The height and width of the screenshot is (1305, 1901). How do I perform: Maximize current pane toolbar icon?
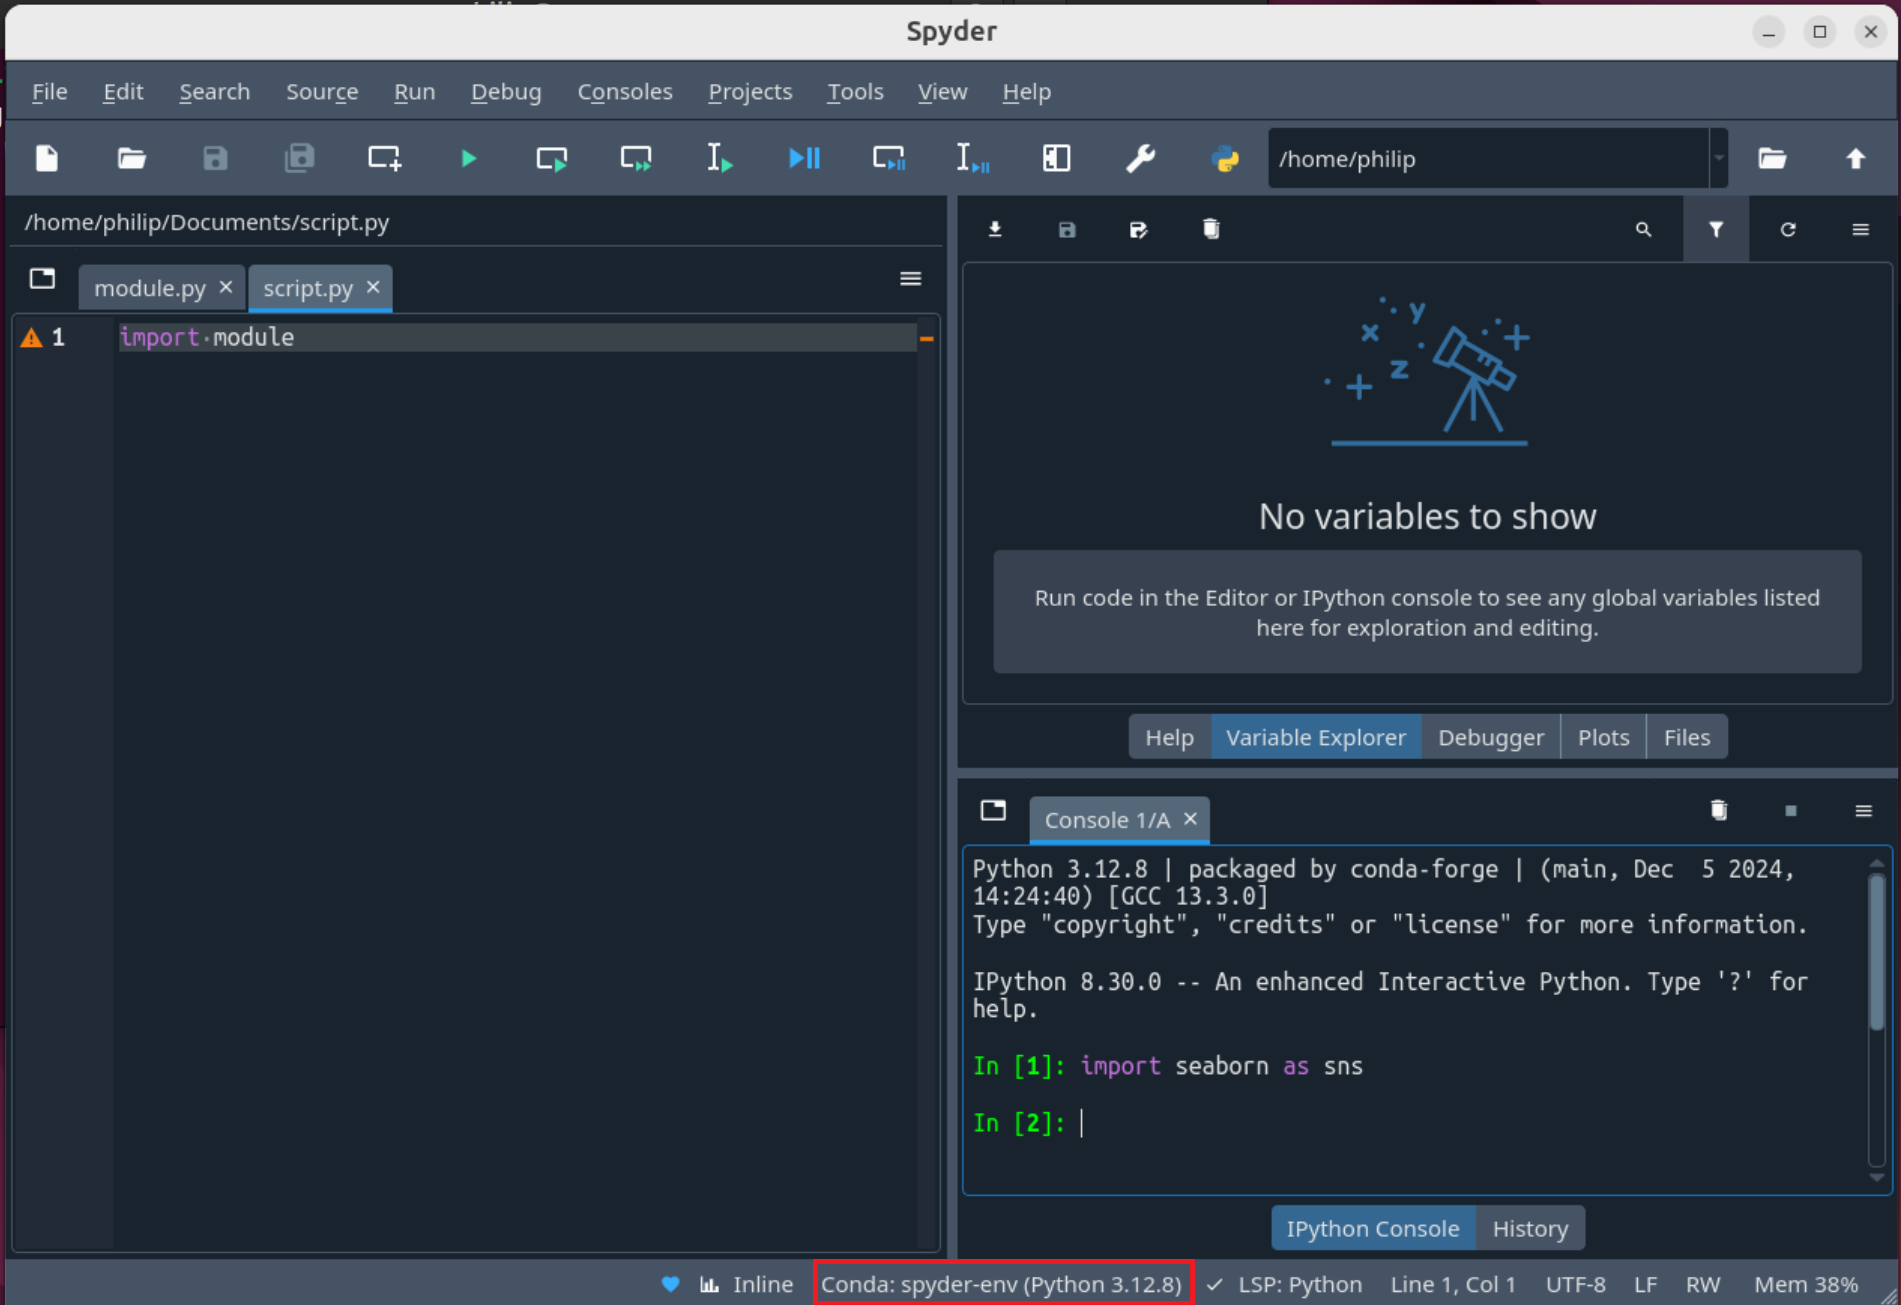(x=1057, y=158)
